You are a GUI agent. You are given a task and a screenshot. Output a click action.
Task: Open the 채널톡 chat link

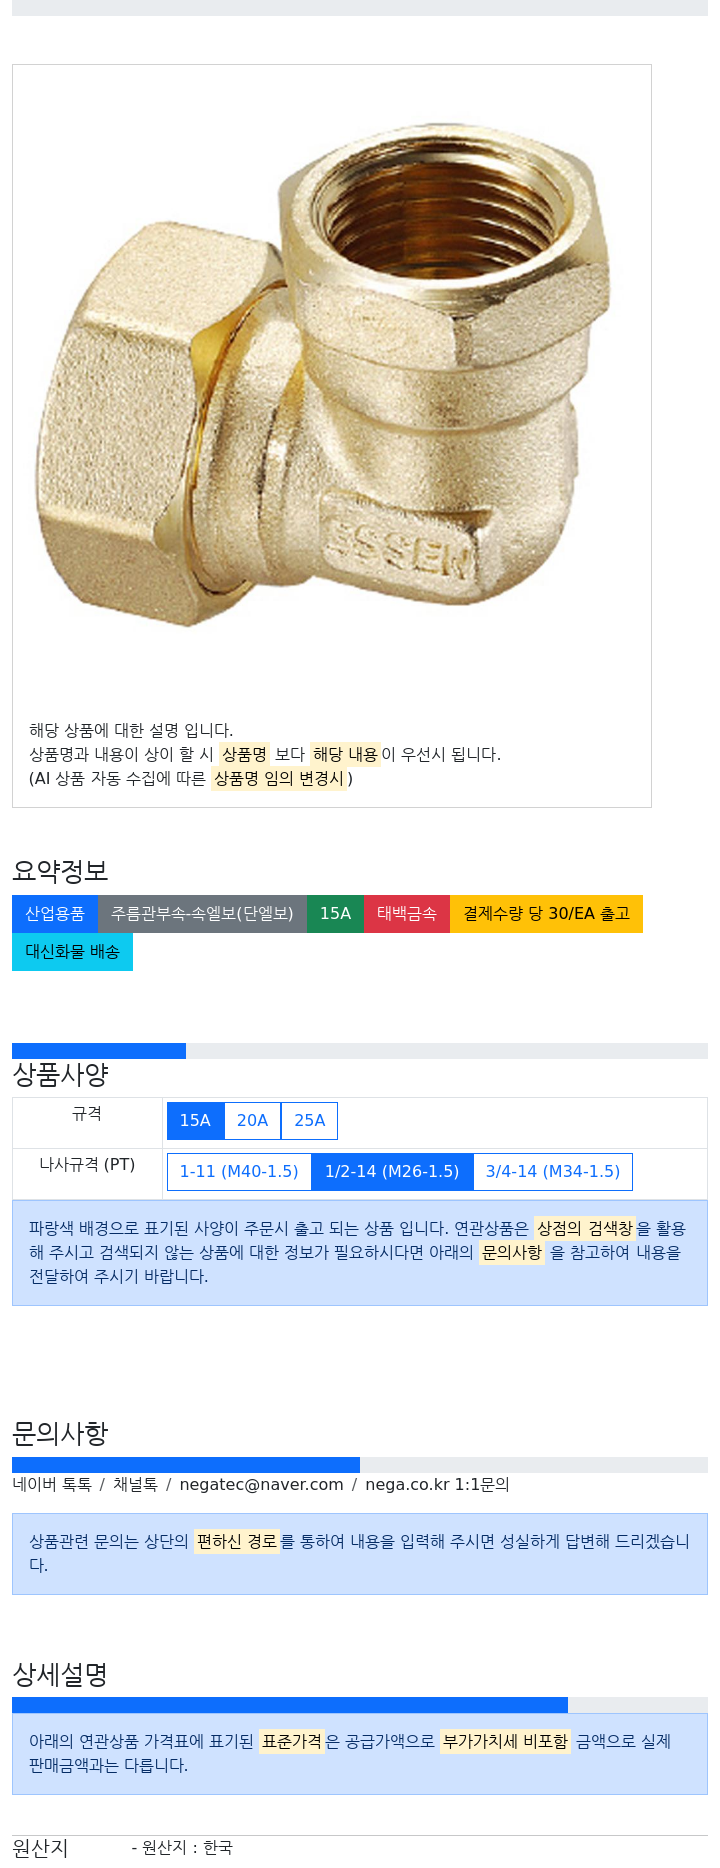coord(135,1485)
